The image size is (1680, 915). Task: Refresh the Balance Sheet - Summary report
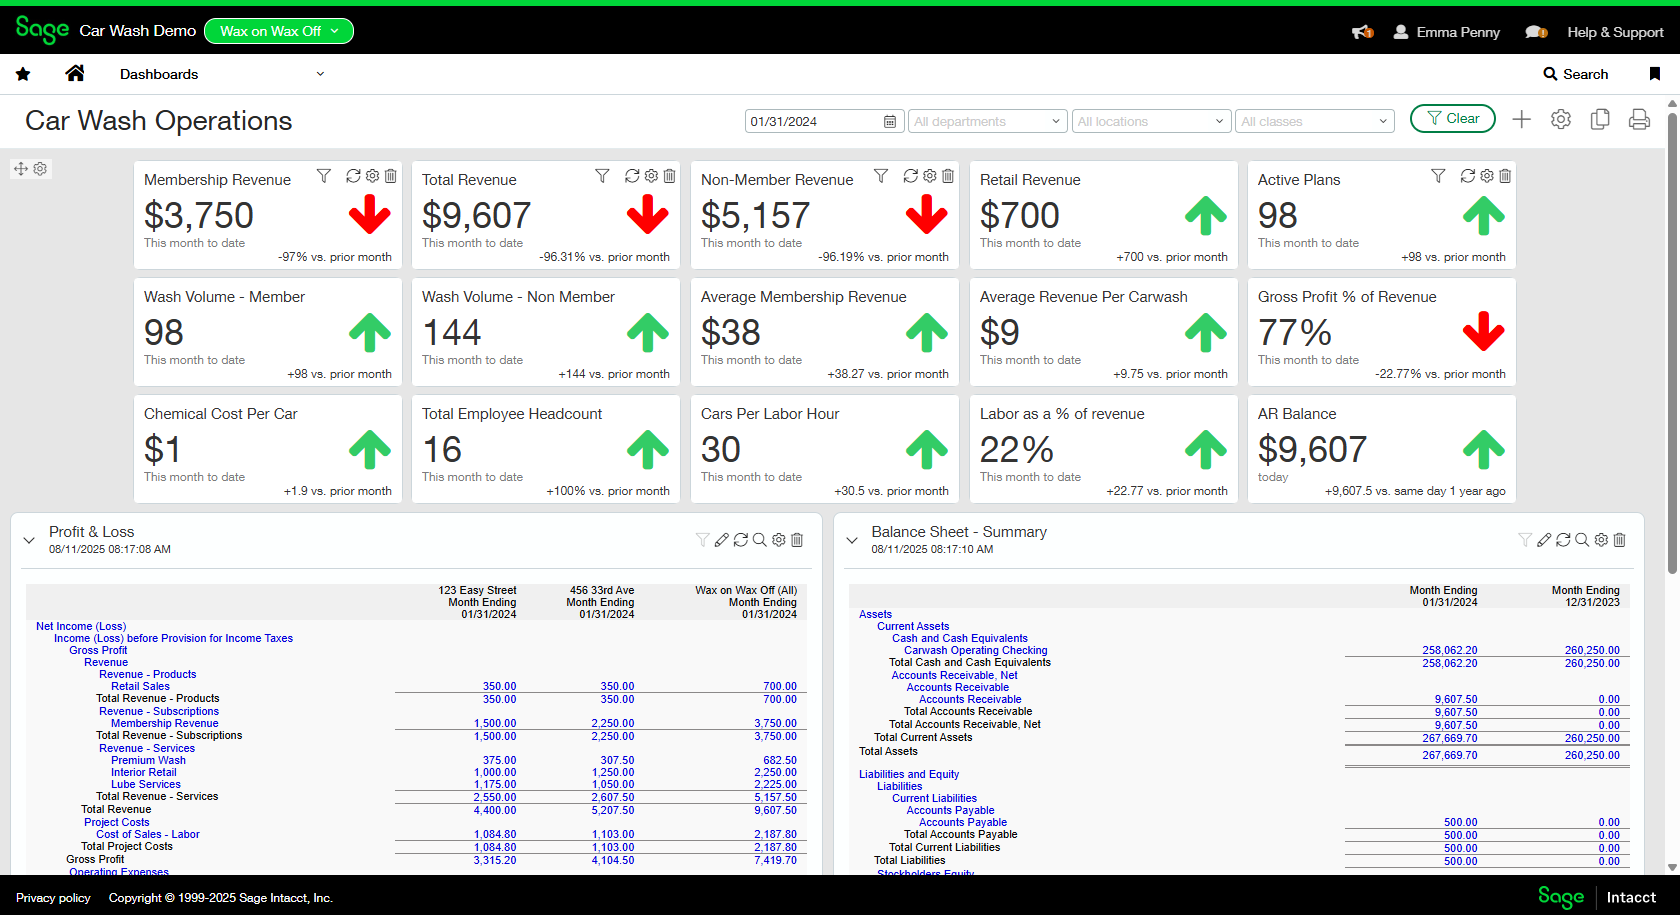1563,539
